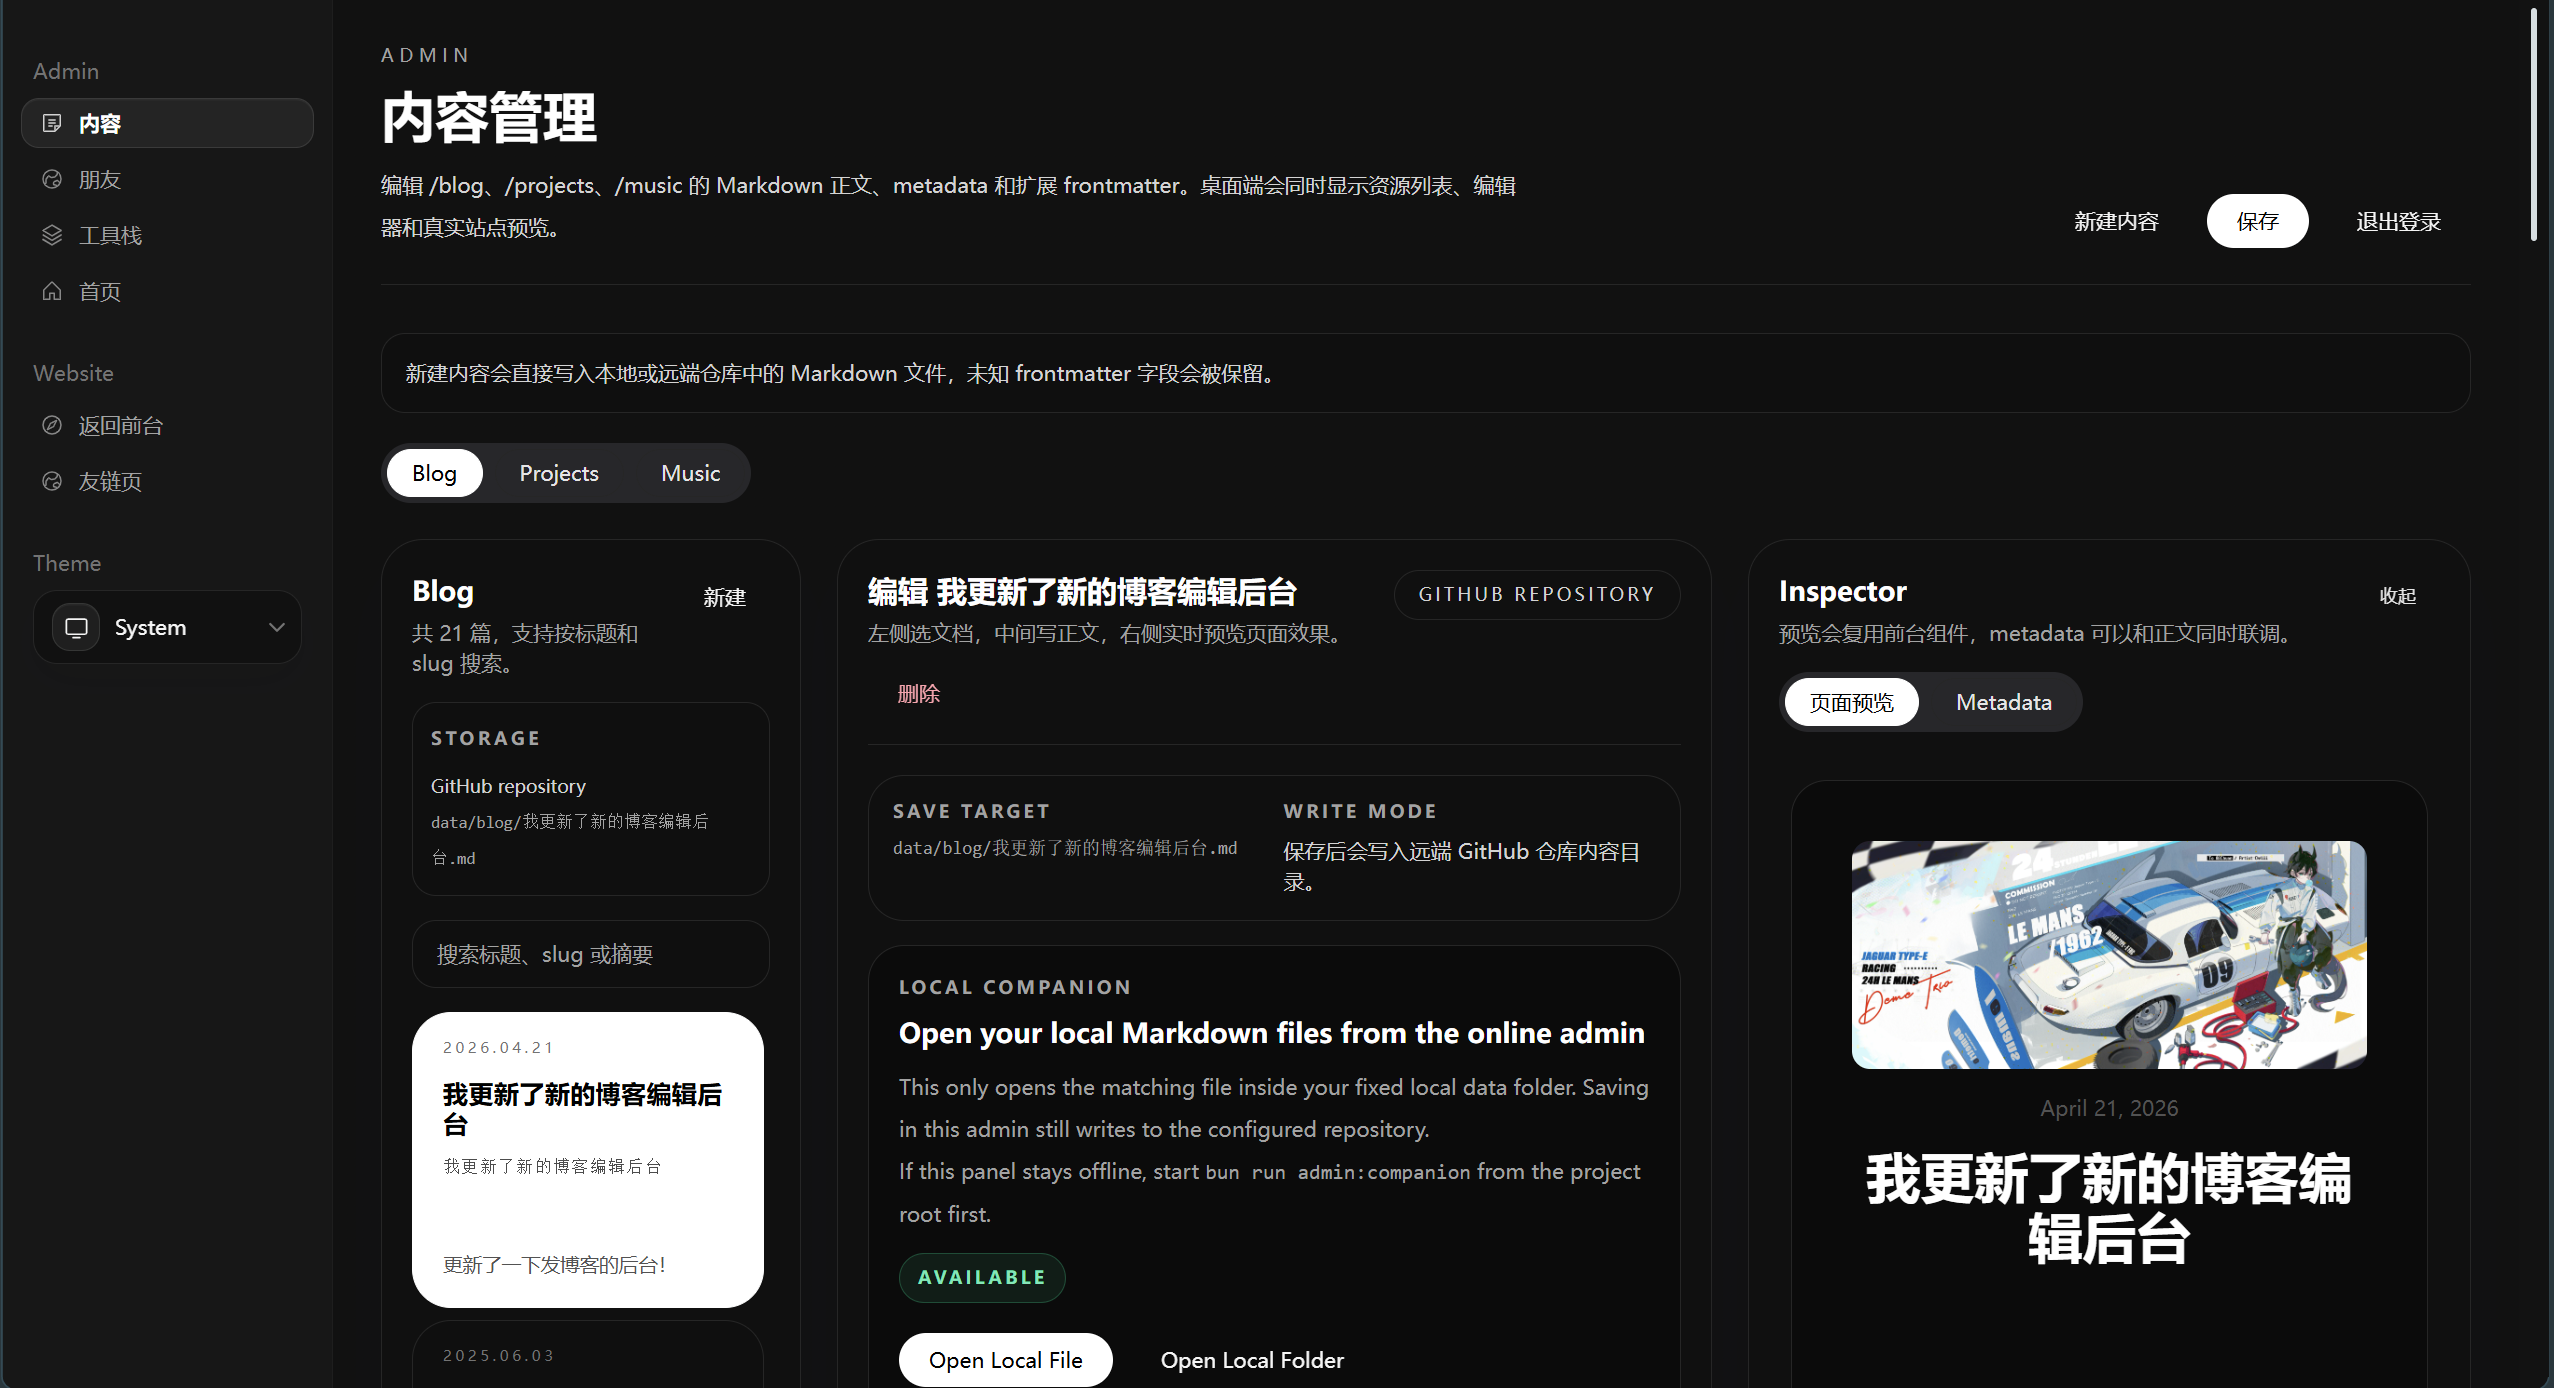
Task: Click the 朋友 icon in sidebar
Action: pos(52,179)
